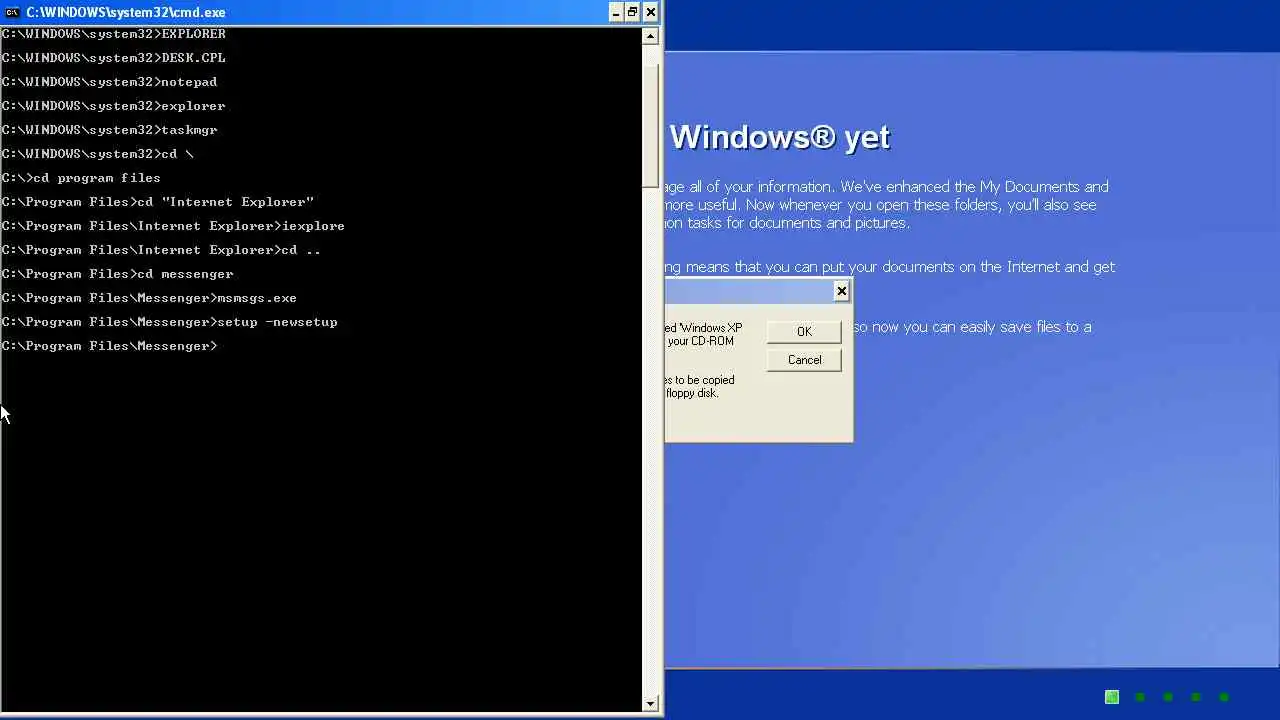Image resolution: width=1280 pixels, height=720 pixels.
Task: Click the 'taskmgr' command line
Action: [x=109, y=130]
